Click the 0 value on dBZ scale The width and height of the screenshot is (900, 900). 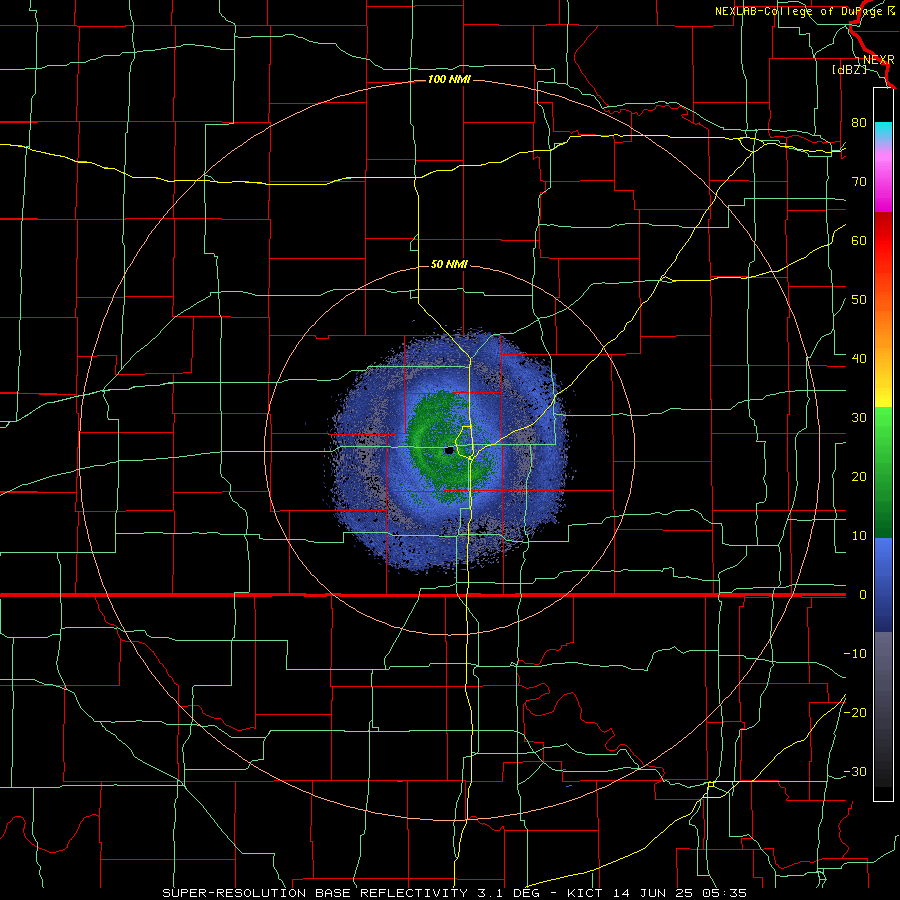[x=863, y=595]
